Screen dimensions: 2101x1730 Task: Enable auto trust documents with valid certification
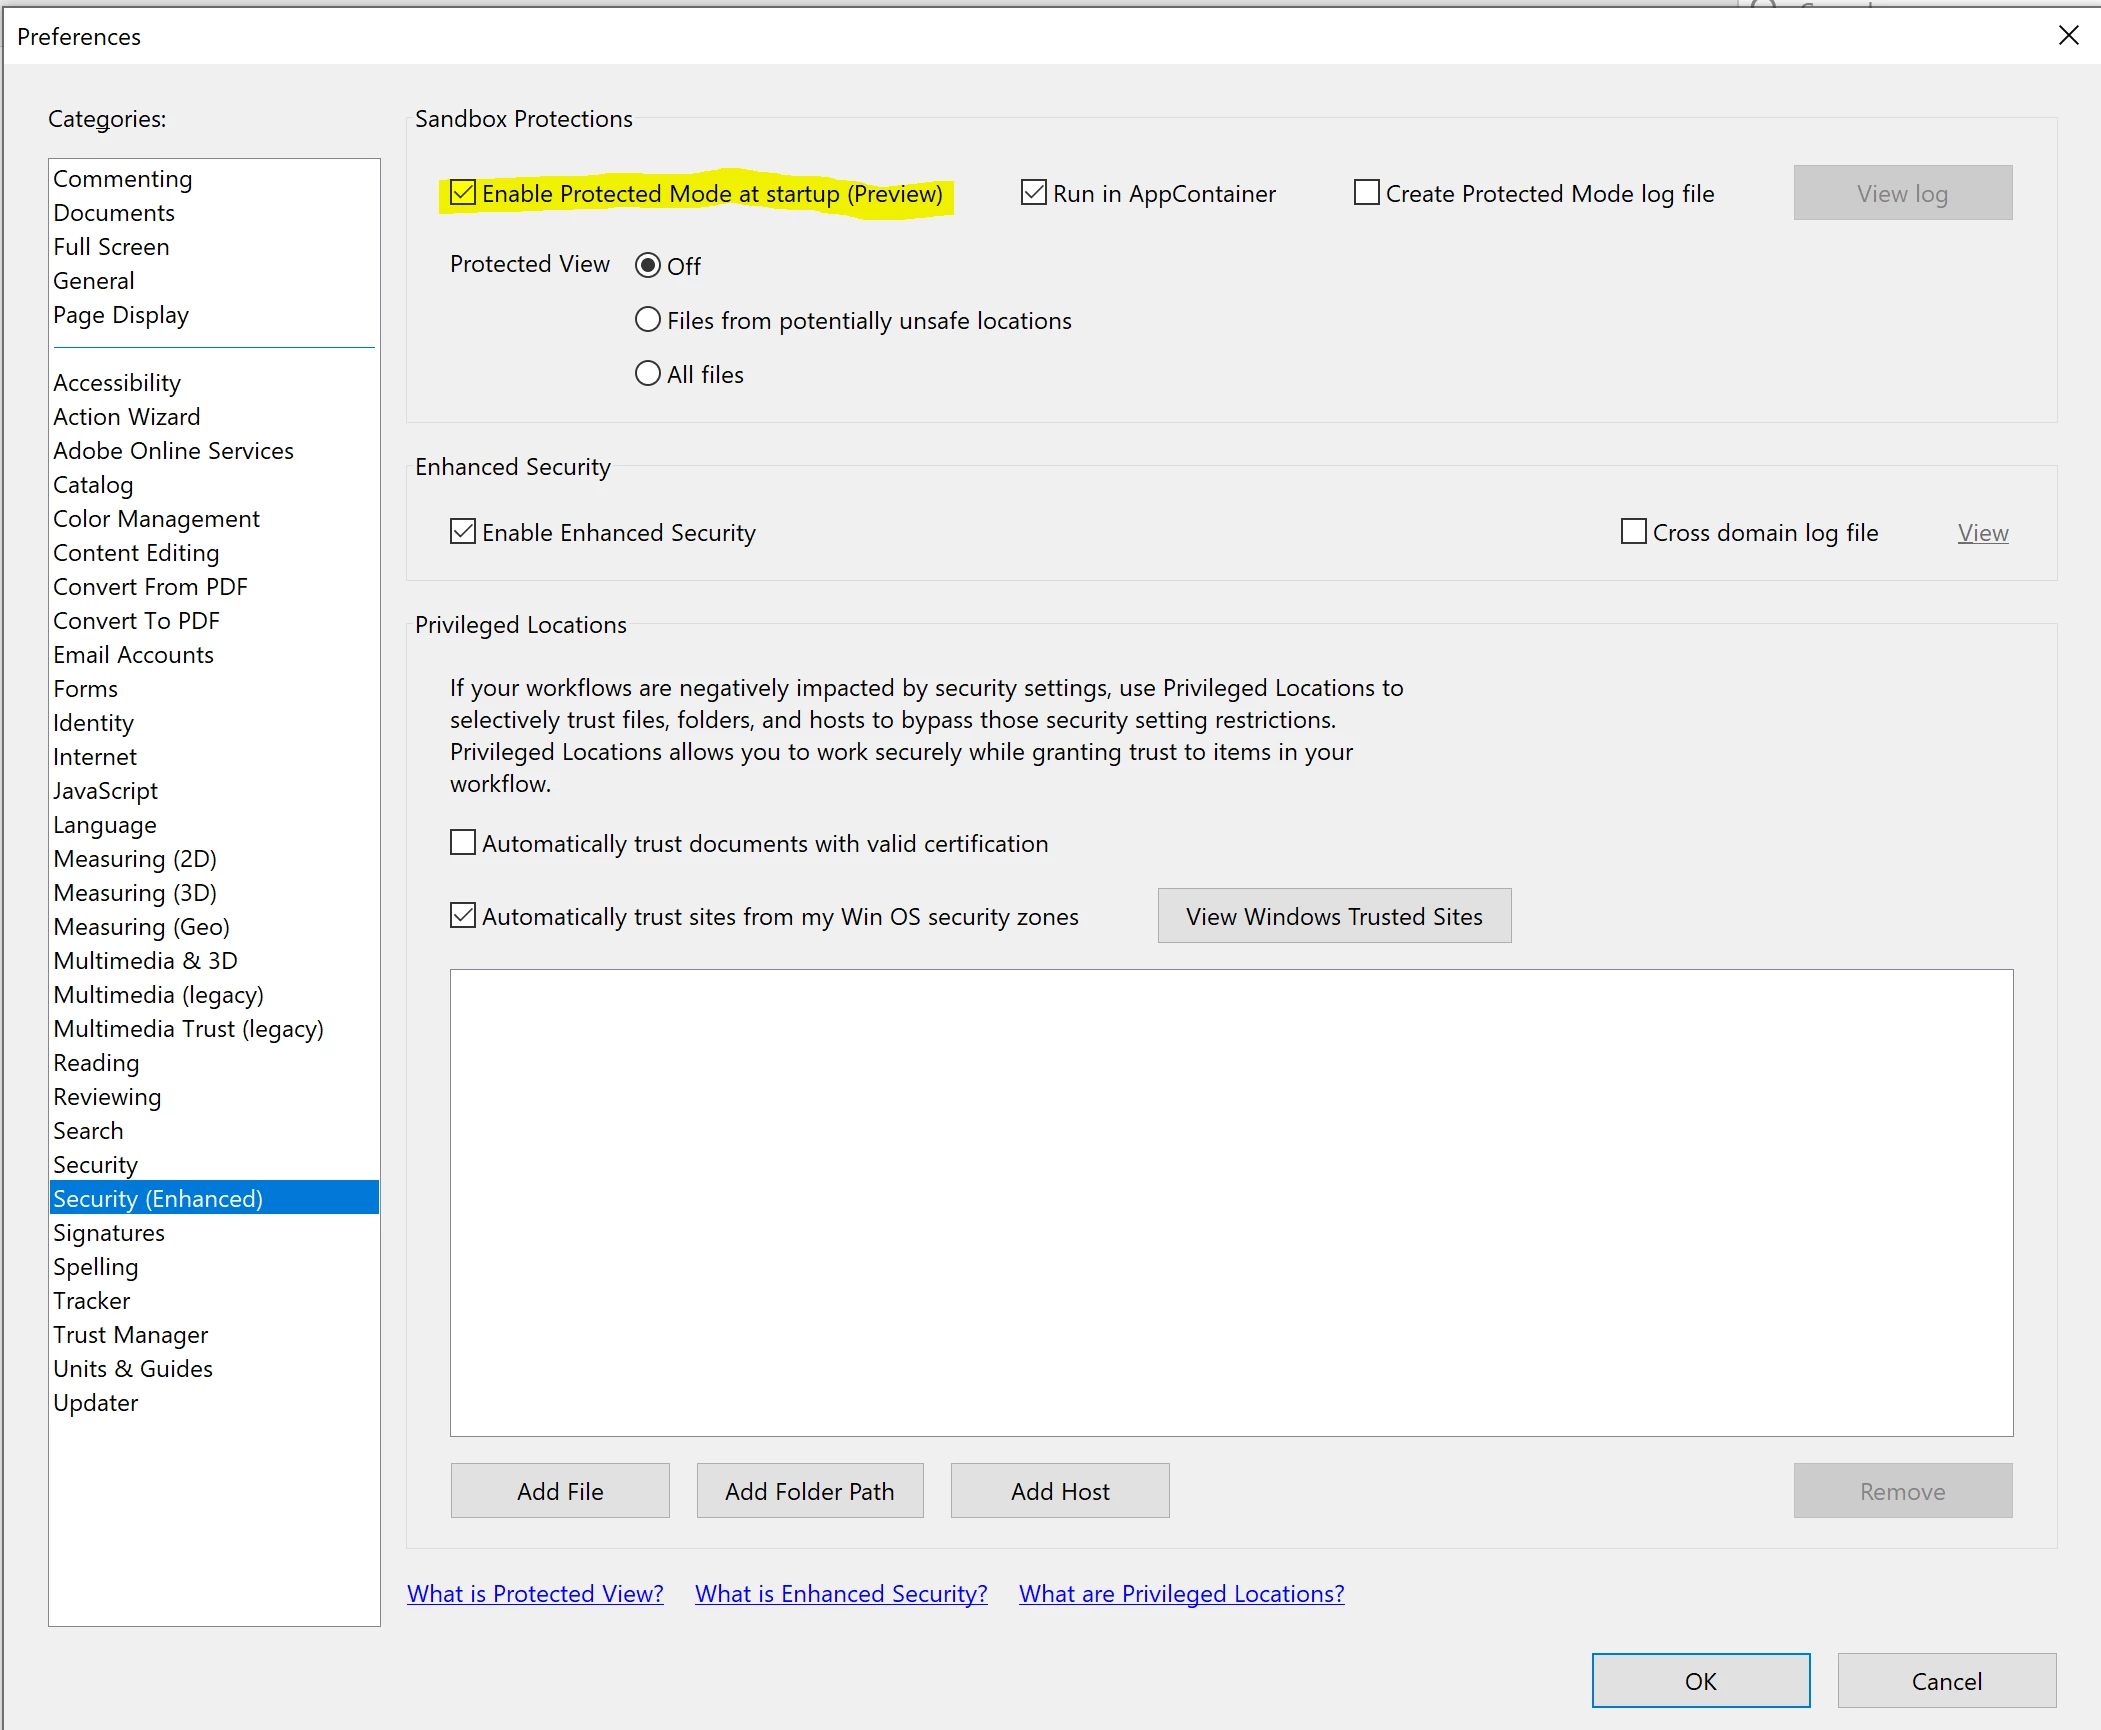coord(463,843)
